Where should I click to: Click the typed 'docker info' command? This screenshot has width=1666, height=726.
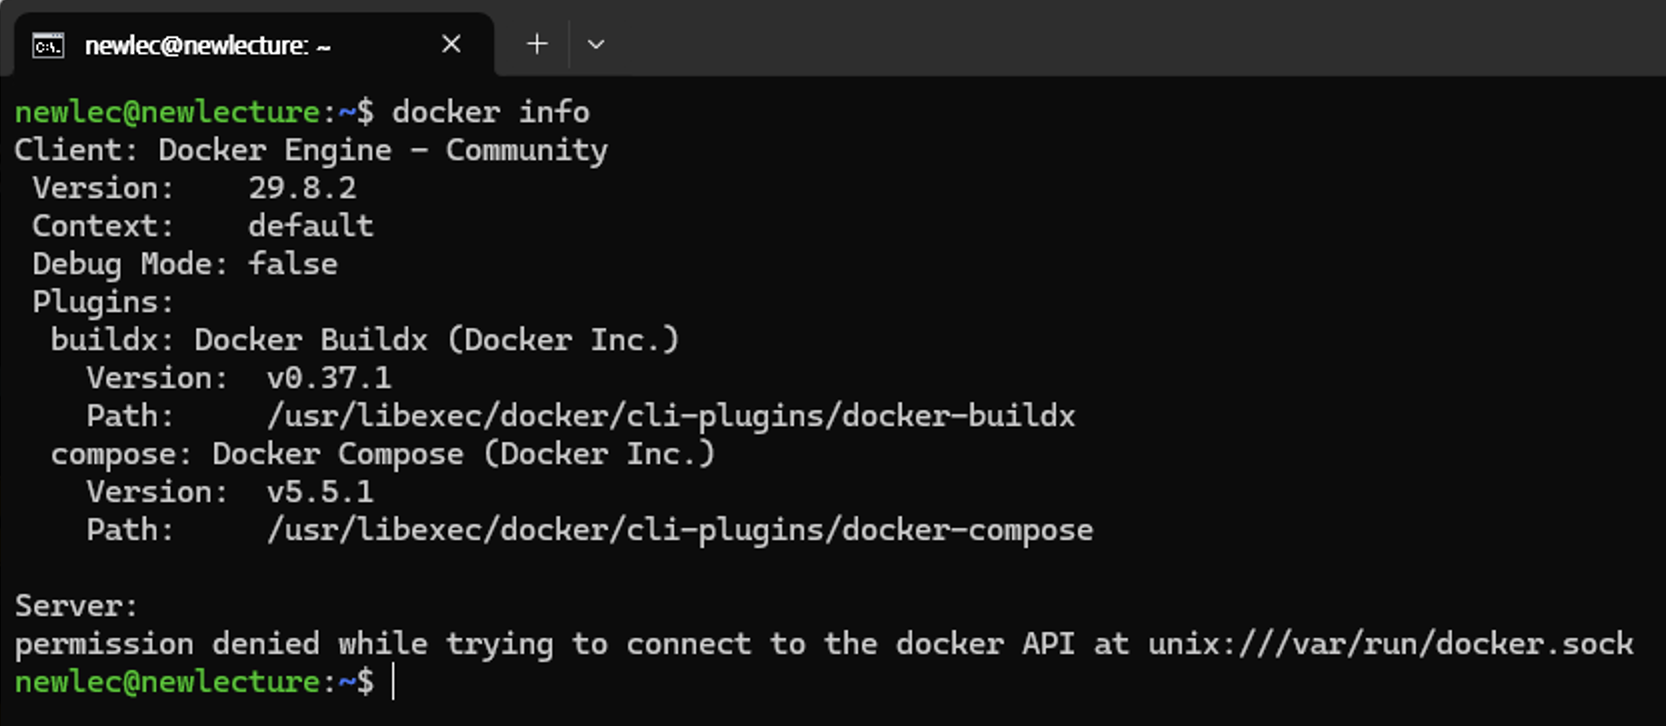point(491,112)
